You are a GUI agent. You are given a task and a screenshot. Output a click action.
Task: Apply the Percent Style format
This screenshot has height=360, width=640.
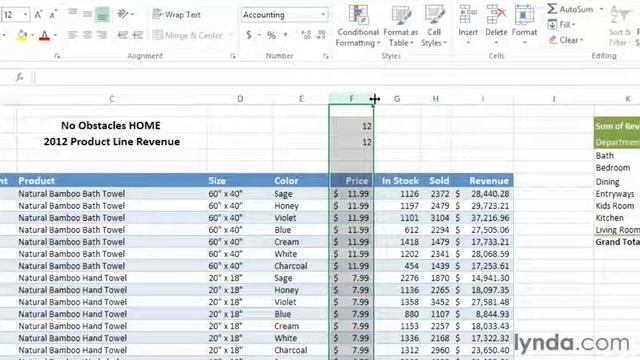271,36
